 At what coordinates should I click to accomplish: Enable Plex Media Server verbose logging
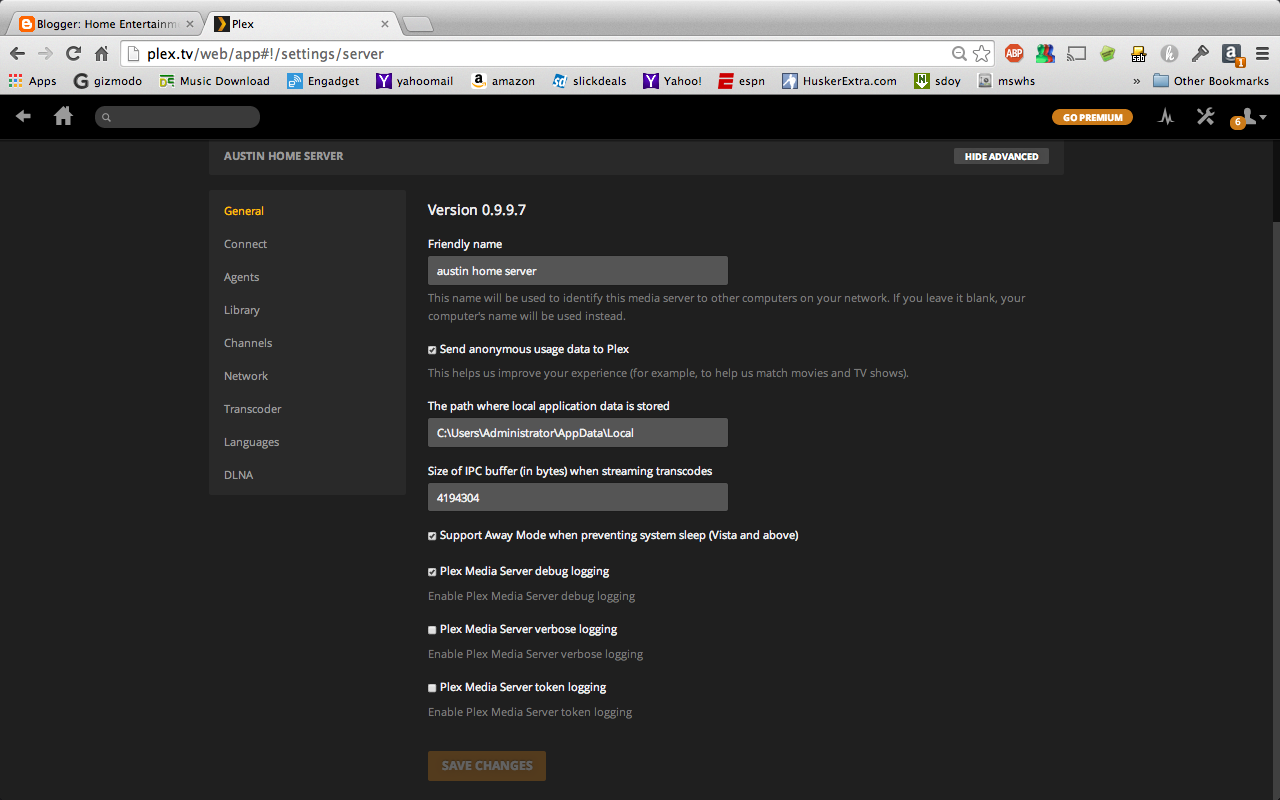pos(431,629)
